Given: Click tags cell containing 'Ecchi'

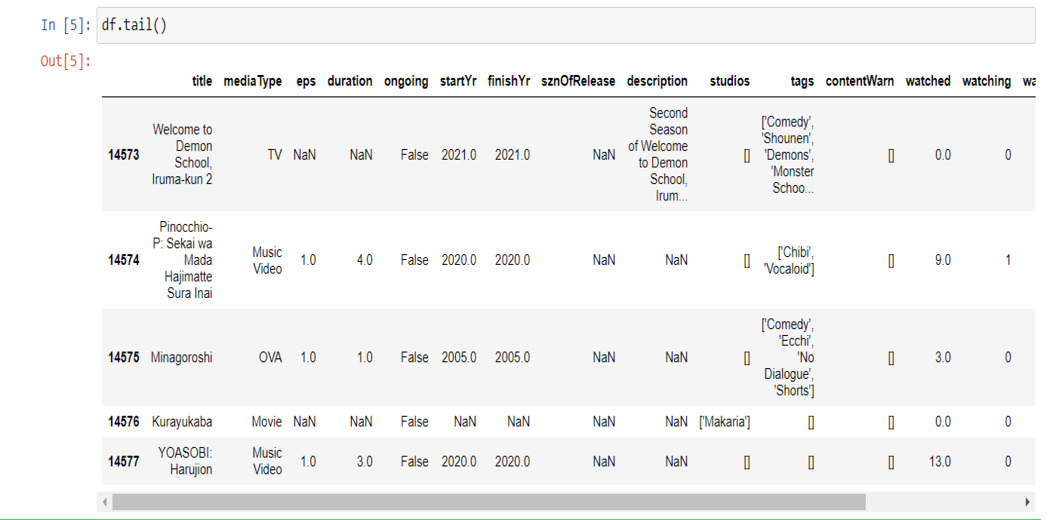Looking at the screenshot, I should (788, 357).
